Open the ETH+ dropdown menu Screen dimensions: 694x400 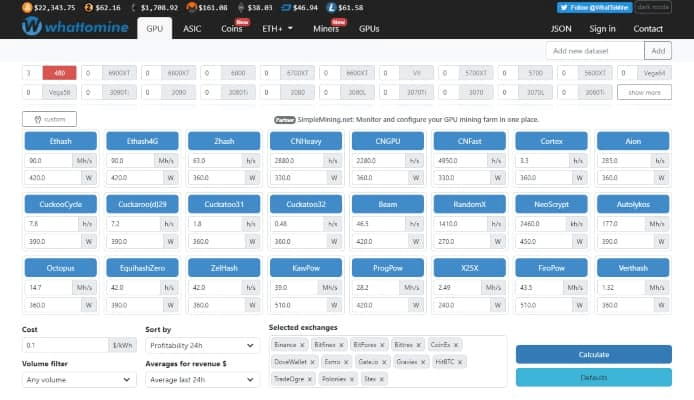278,29
